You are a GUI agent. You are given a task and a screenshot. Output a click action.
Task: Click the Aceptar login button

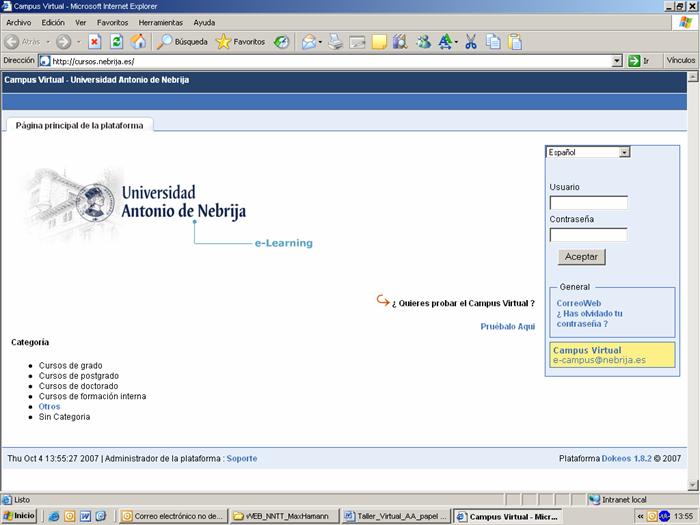click(581, 257)
